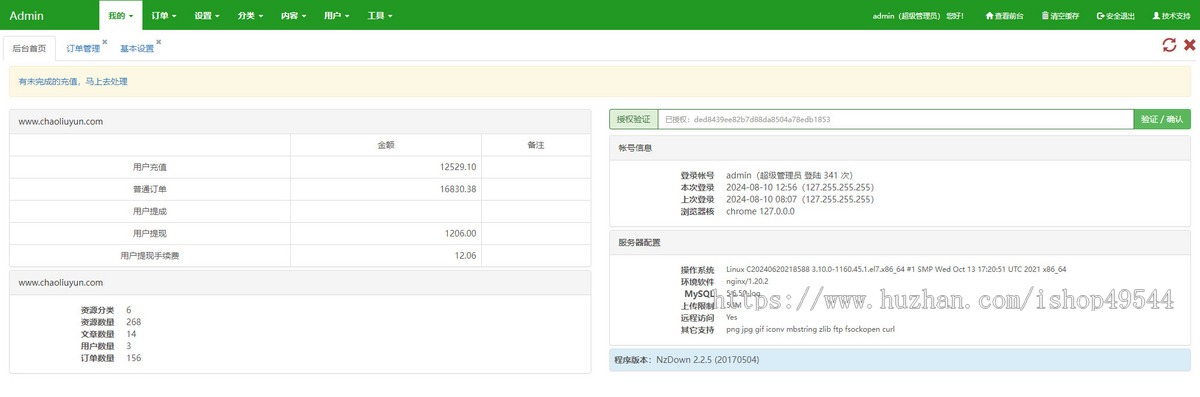Click into the 授权验证 code input field
This screenshot has height=397, width=1200.
[895, 119]
